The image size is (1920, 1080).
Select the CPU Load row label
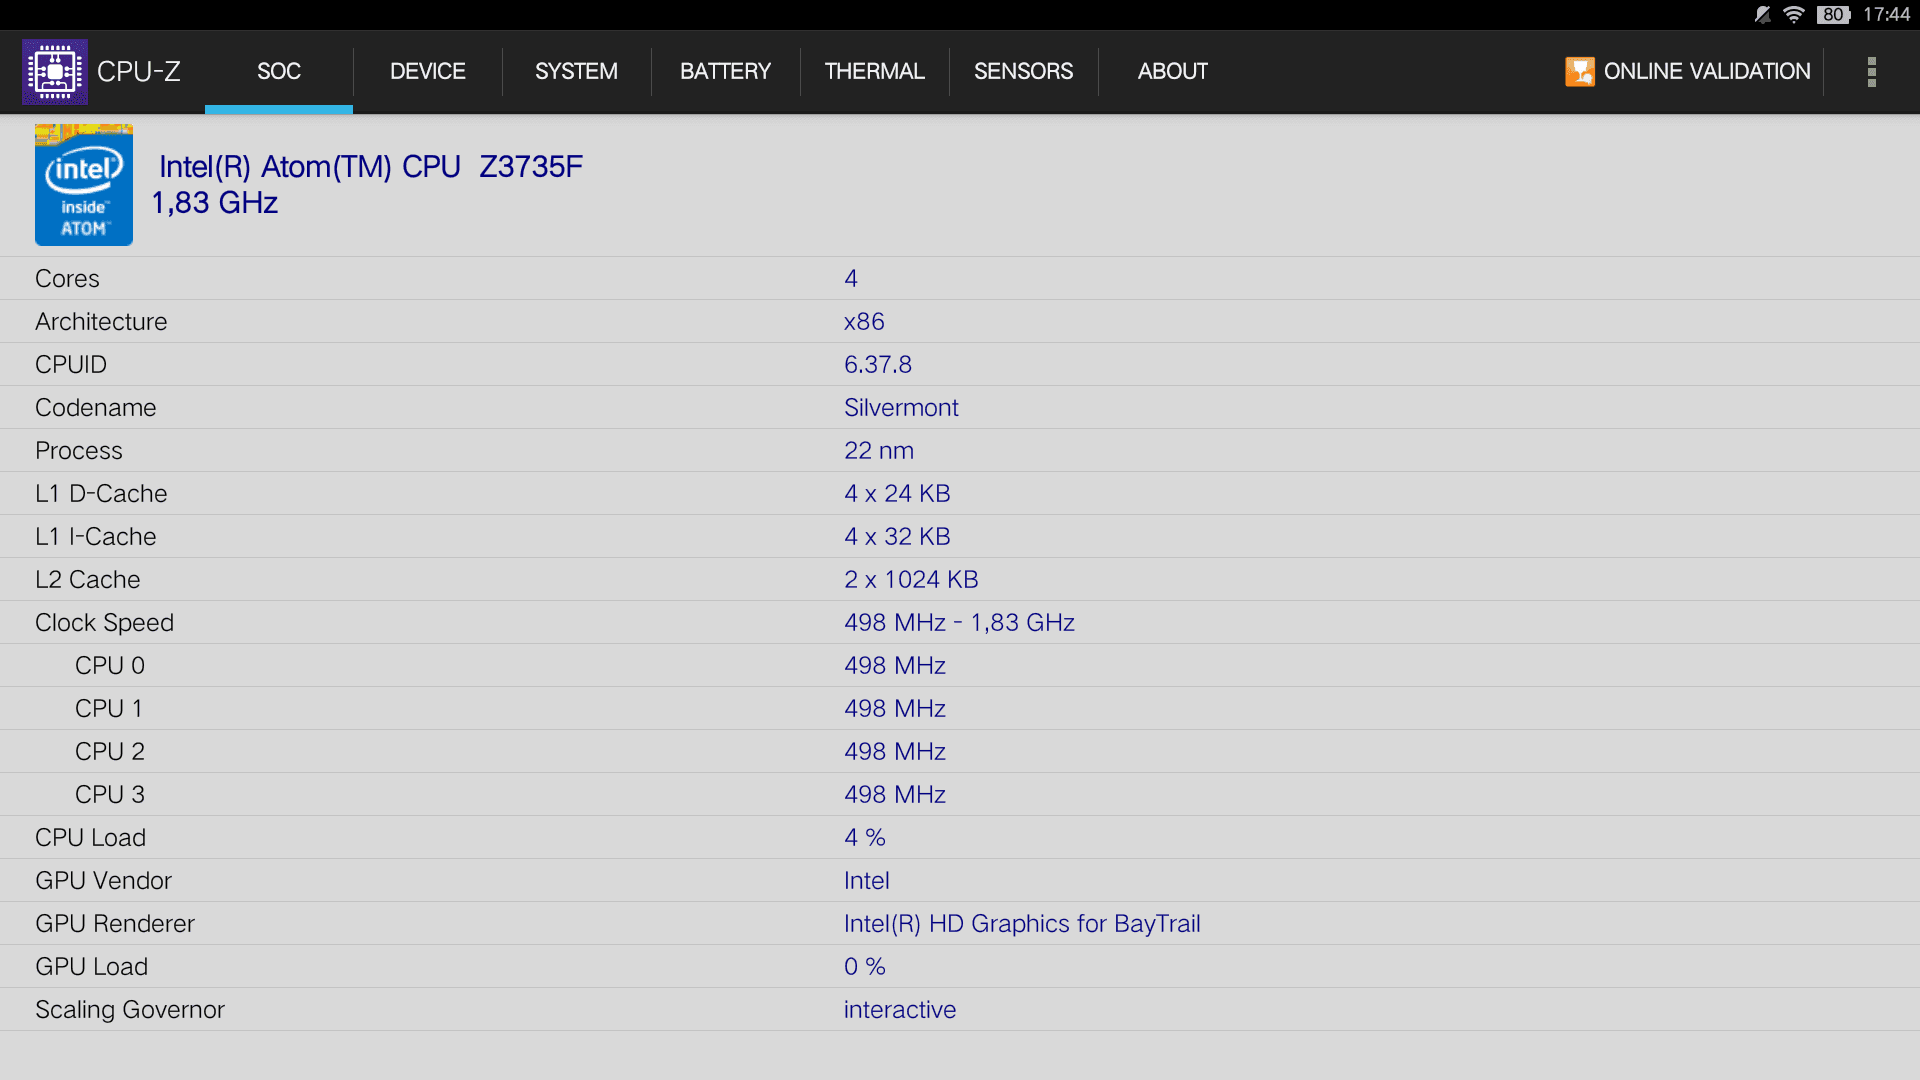point(90,838)
